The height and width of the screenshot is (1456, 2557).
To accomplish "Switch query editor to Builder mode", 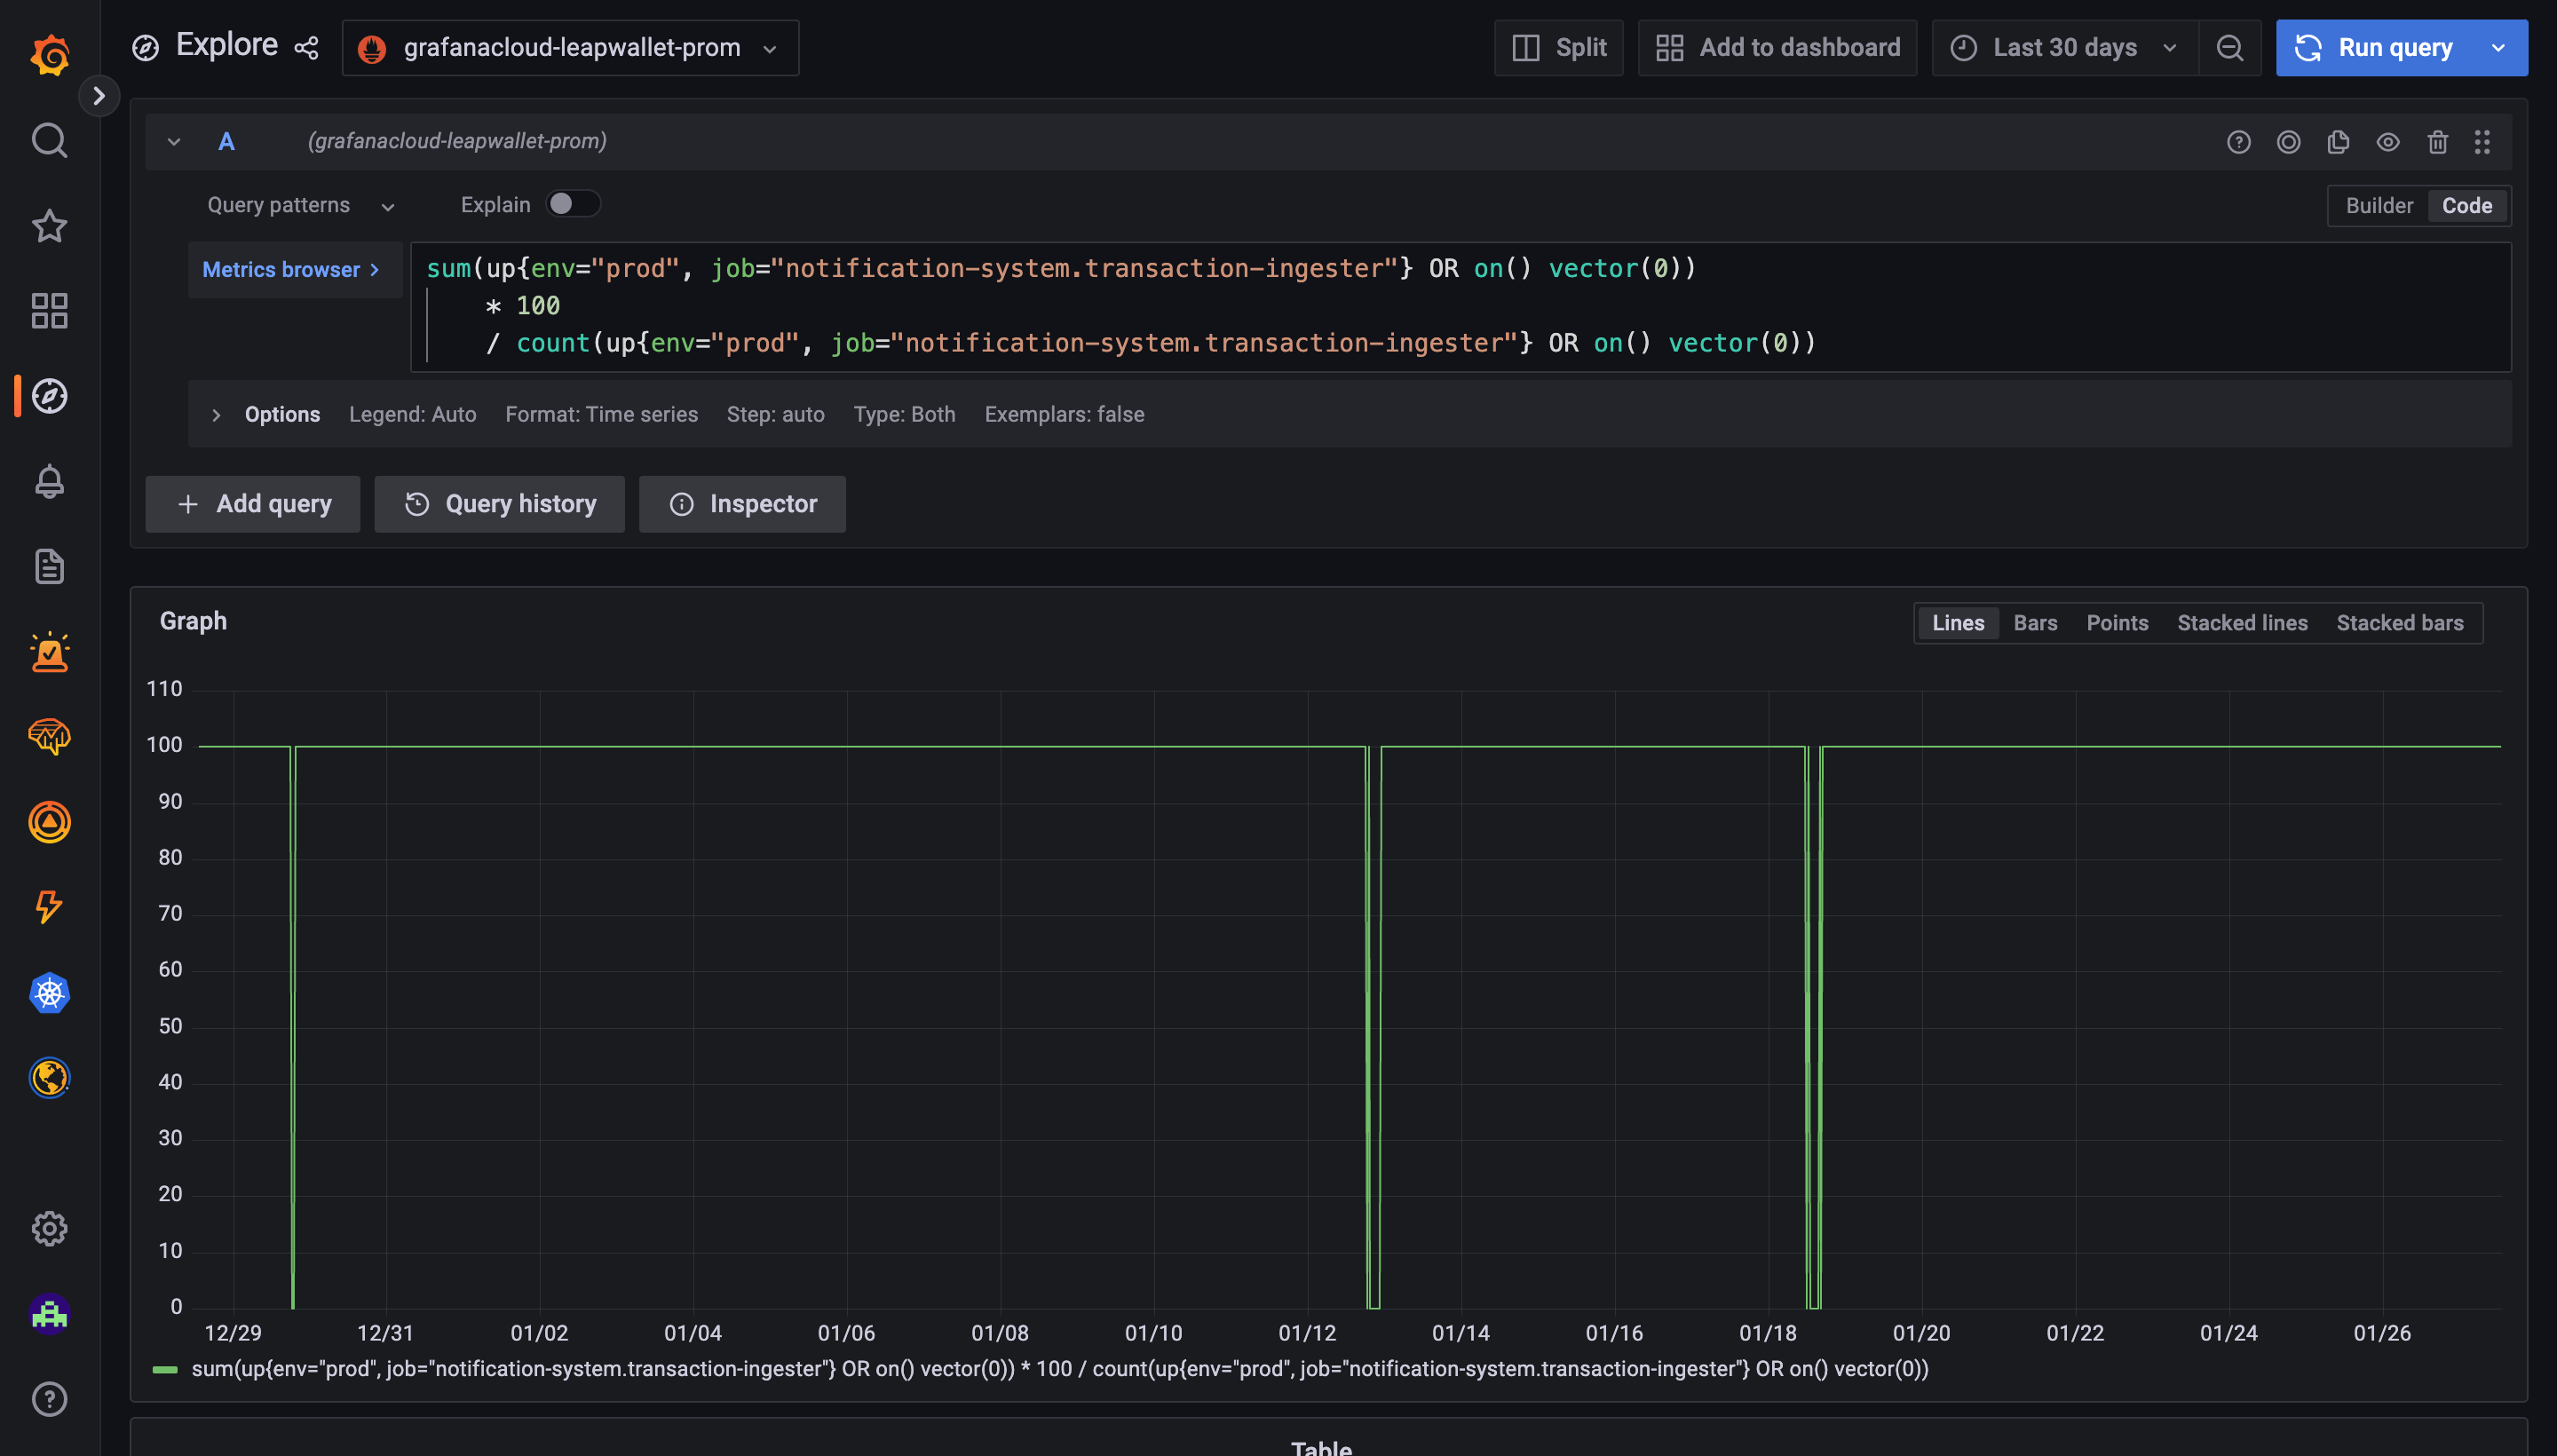I will 2379,205.
